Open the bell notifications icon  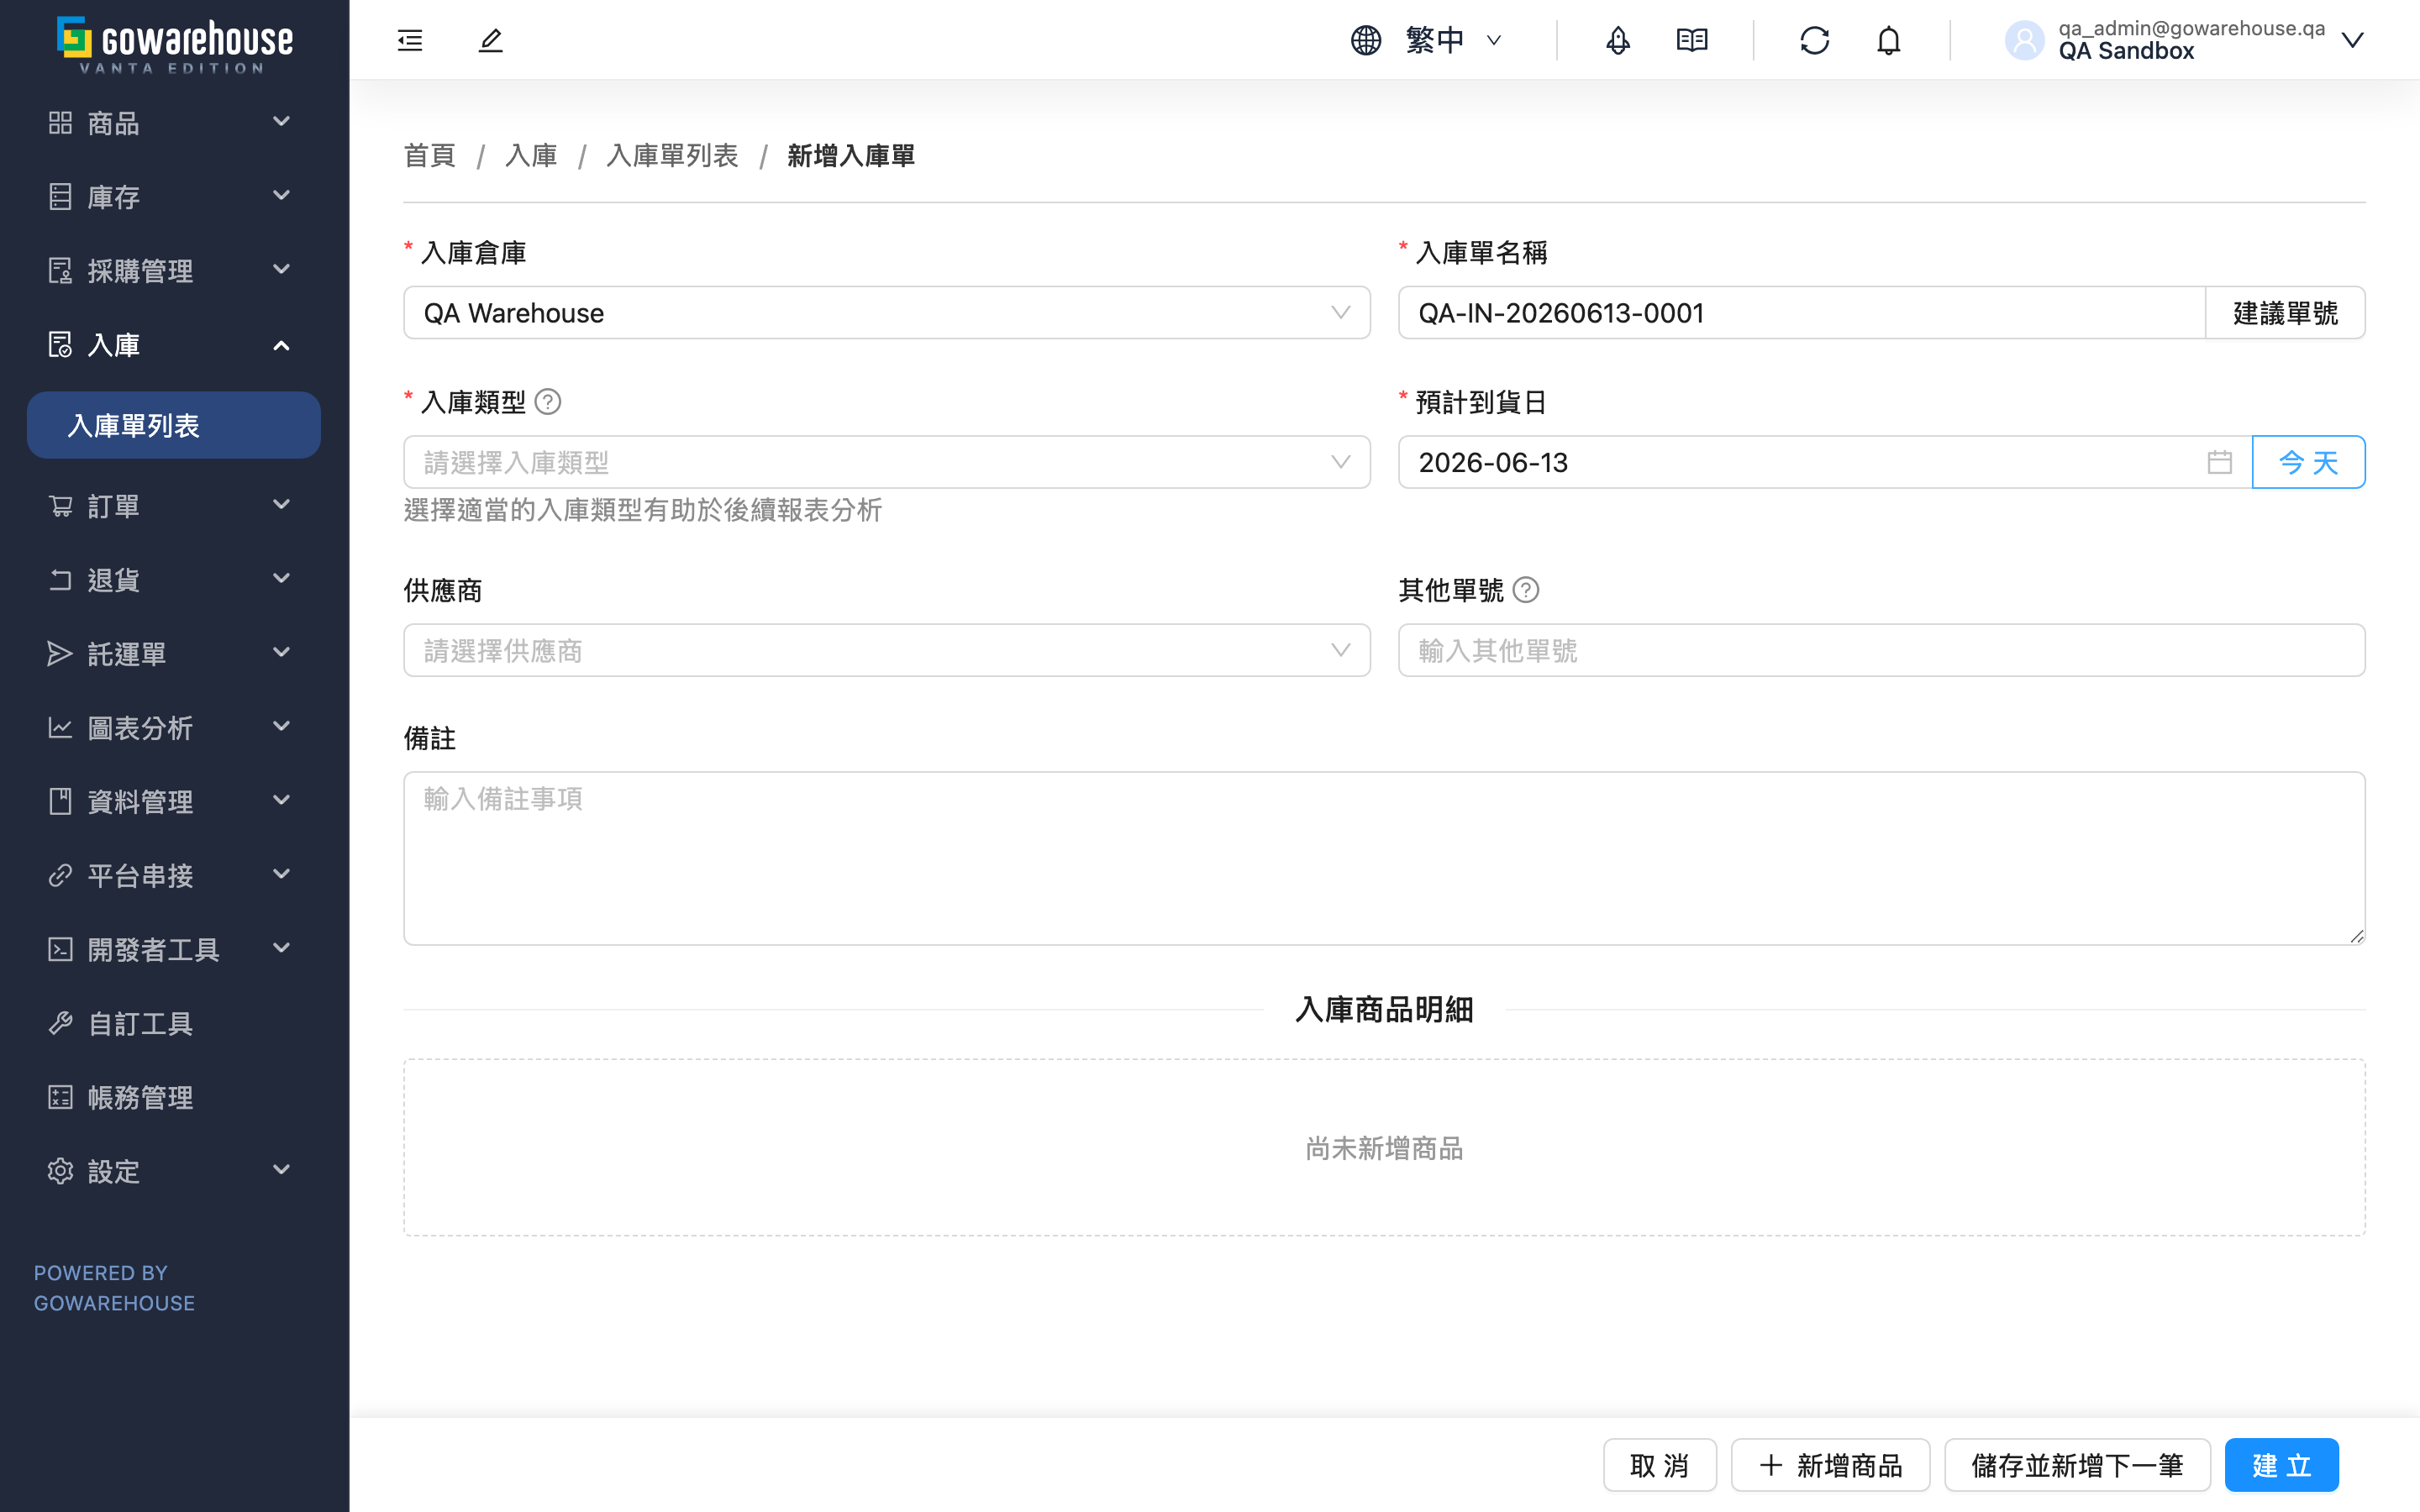[x=1889, y=40]
